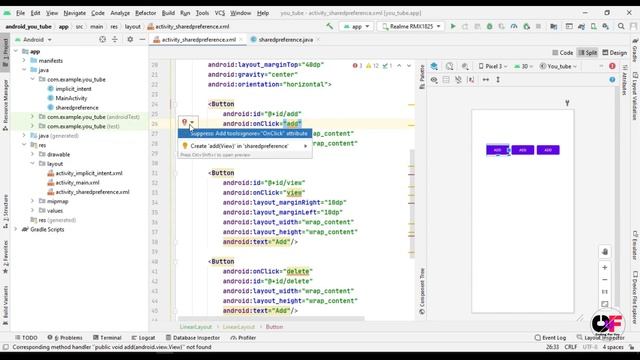Open the VCS menu
Image resolution: width=640 pixels, height=360 pixels.
pos(220,13)
